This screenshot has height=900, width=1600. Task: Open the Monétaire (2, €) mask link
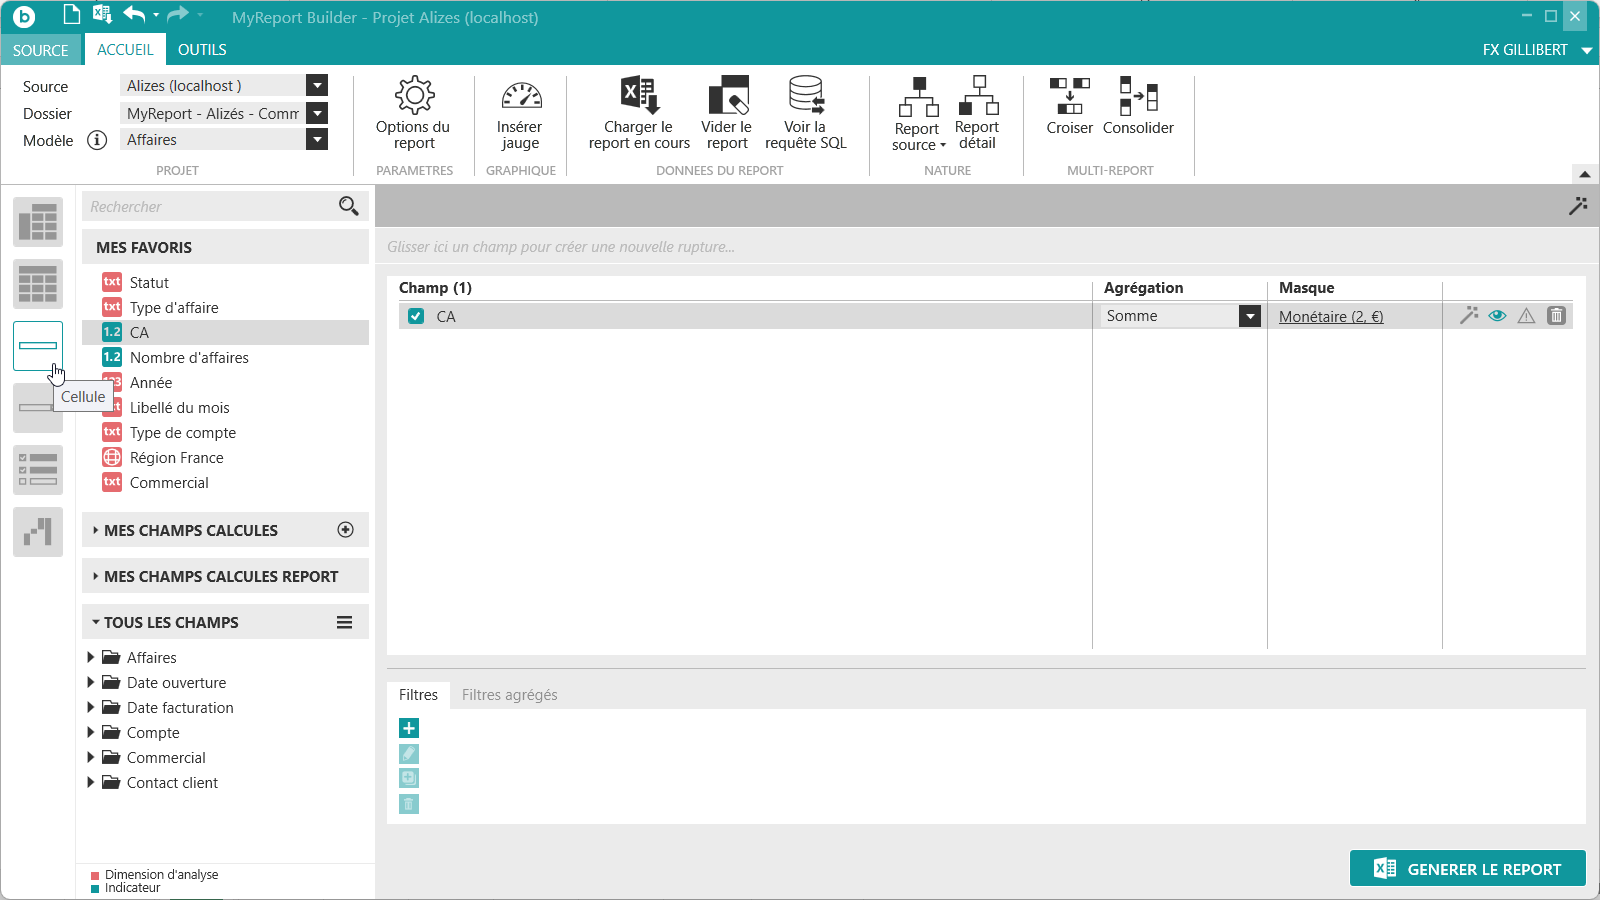coord(1331,316)
